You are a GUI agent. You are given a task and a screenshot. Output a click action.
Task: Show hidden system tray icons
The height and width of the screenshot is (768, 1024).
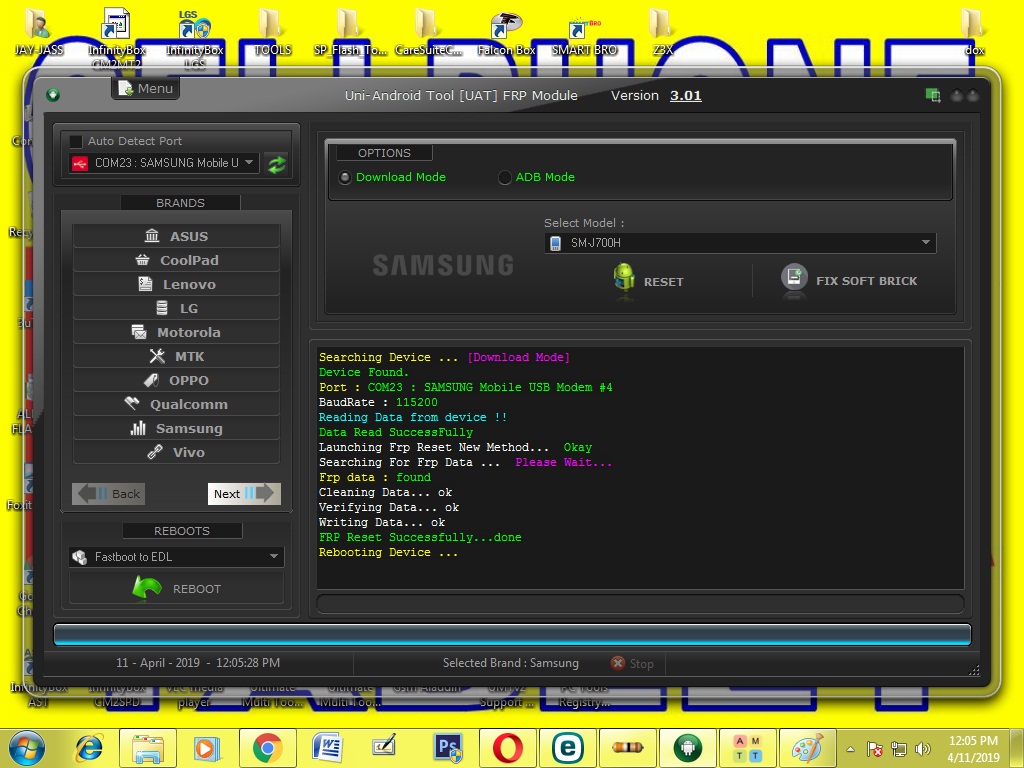(x=850, y=749)
